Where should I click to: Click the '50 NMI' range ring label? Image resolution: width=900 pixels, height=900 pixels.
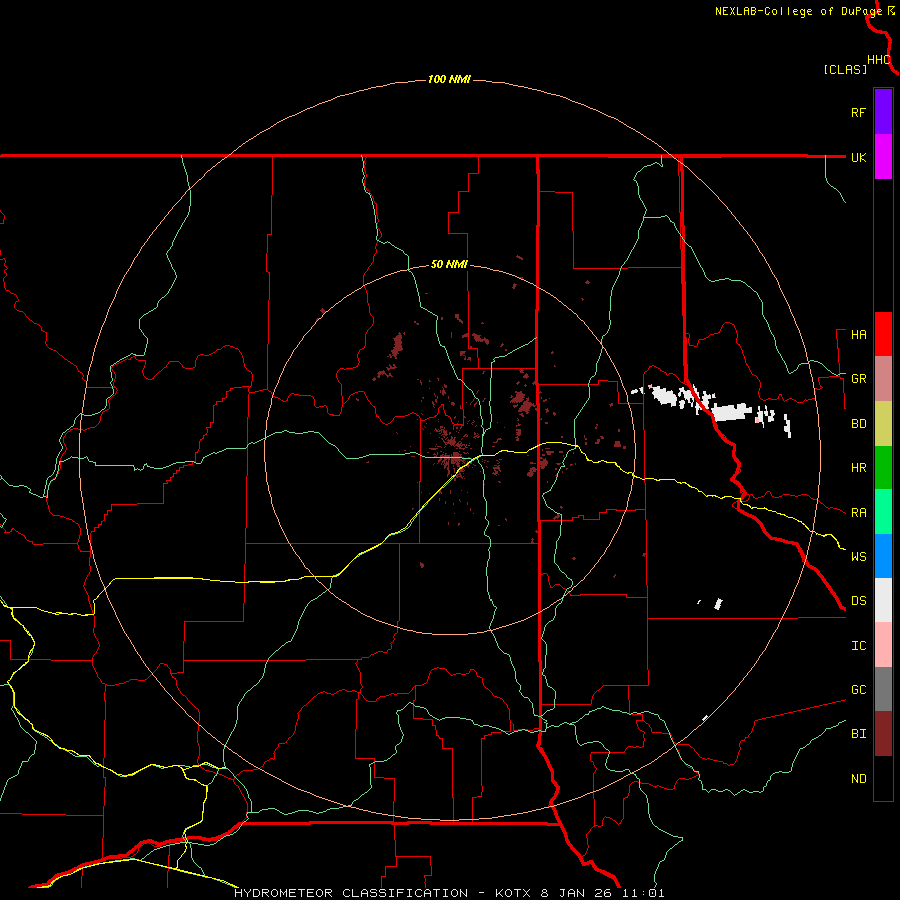[x=449, y=265]
